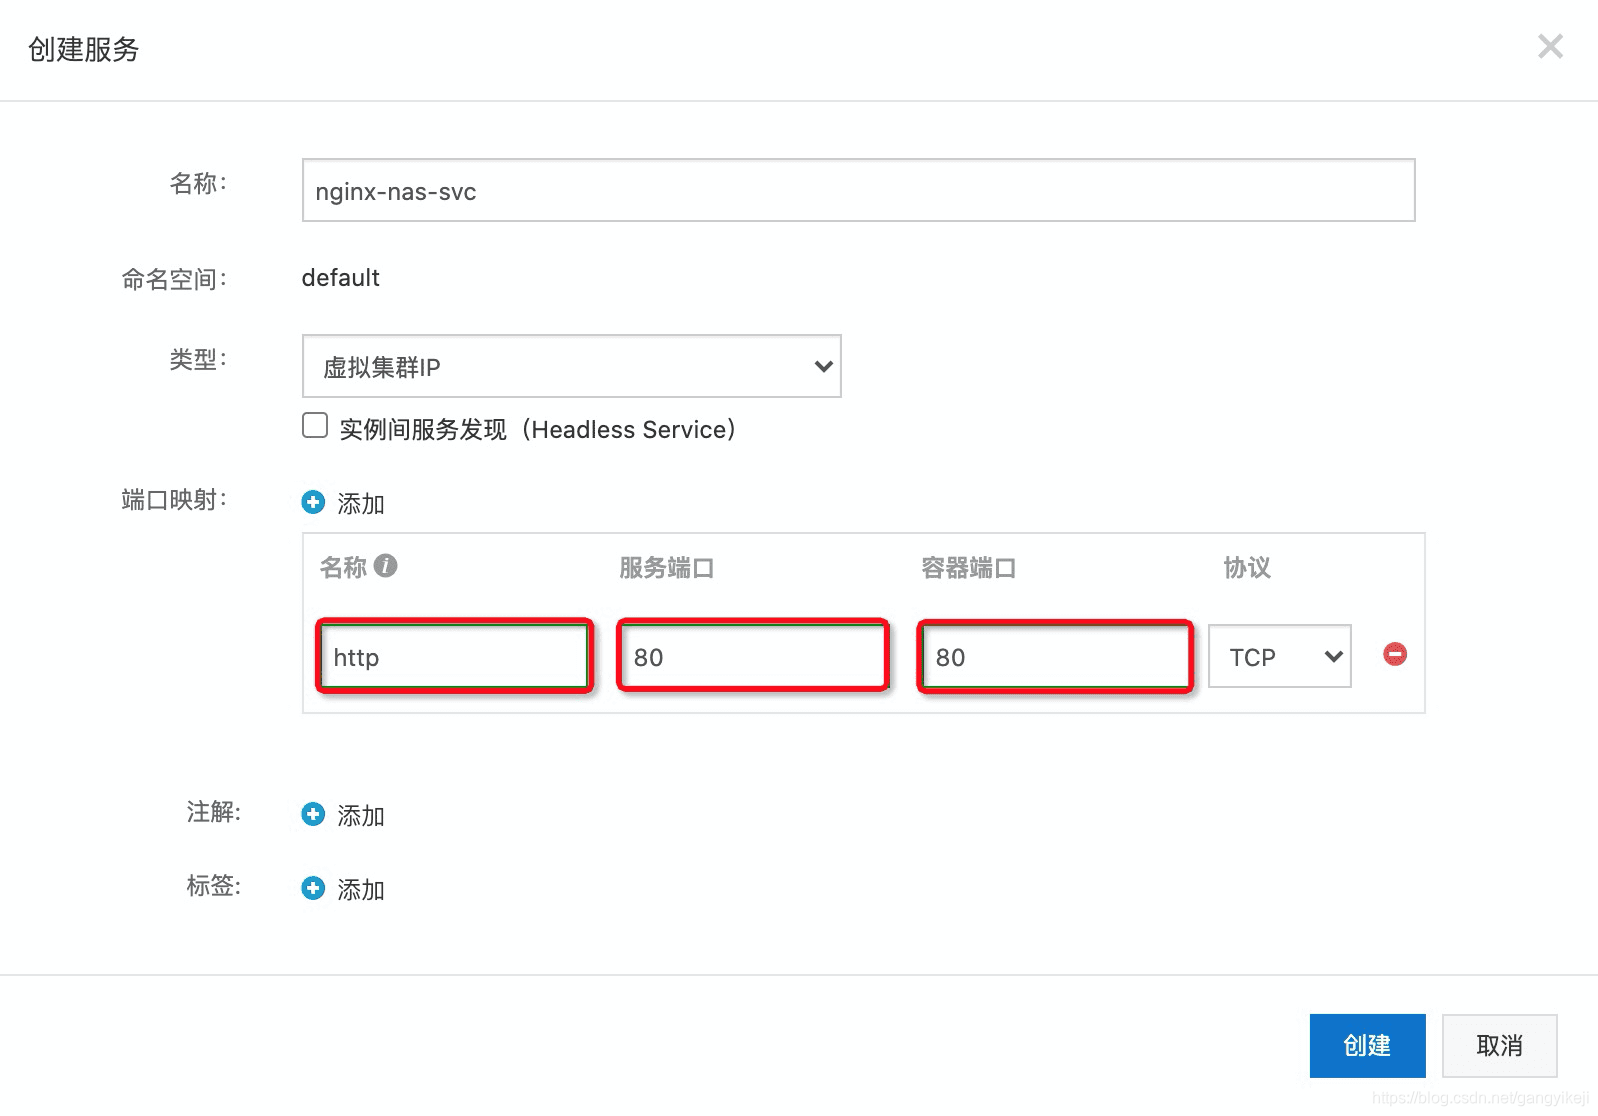Screen dimensions: 1598x1116
Task: Close the 创建服务 dialog with X icon
Action: tap(1550, 46)
